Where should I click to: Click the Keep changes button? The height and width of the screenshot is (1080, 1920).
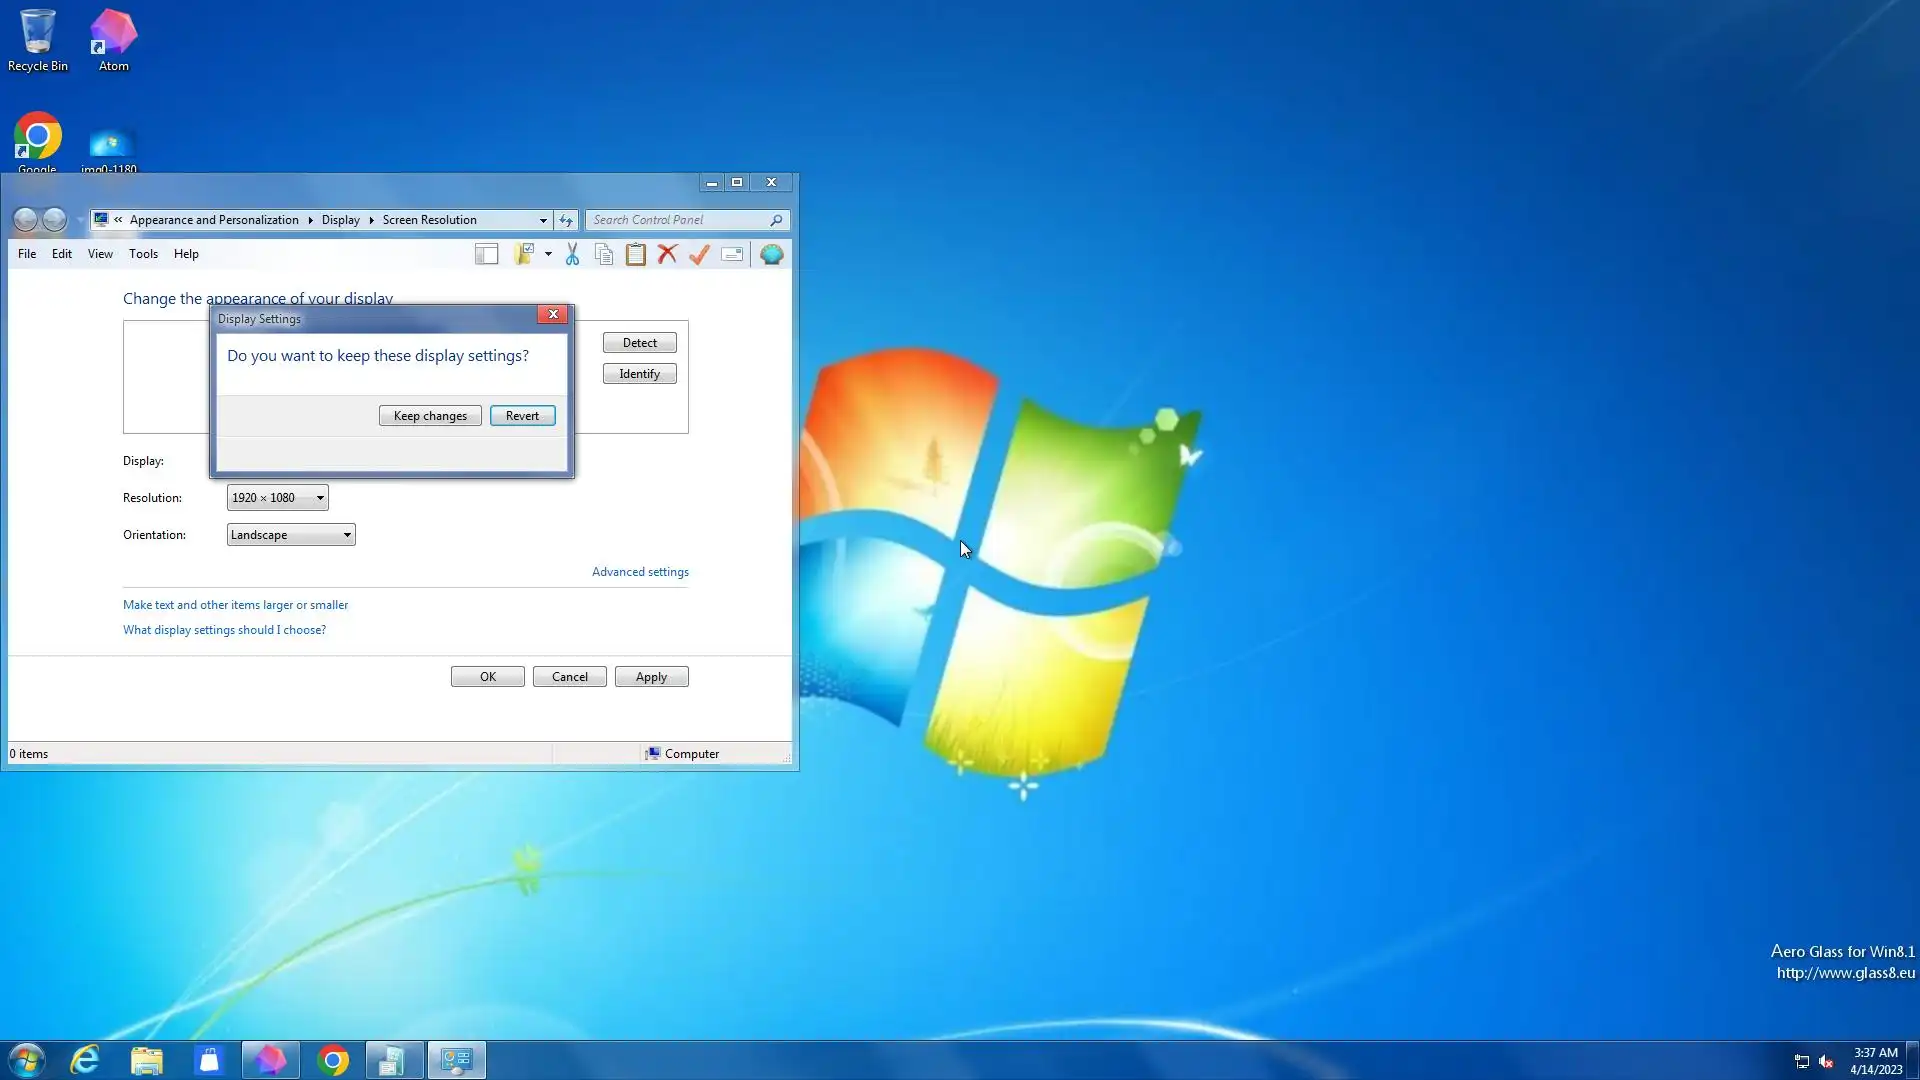point(430,416)
